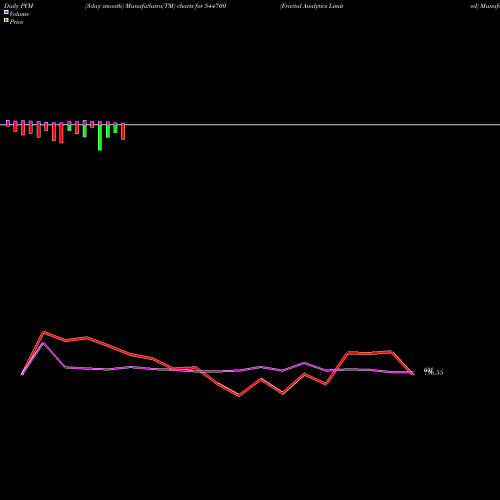Image resolution: width=500 pixels, height=500 pixels.
Task: Click the price value label at line end
Action: tap(434, 373)
